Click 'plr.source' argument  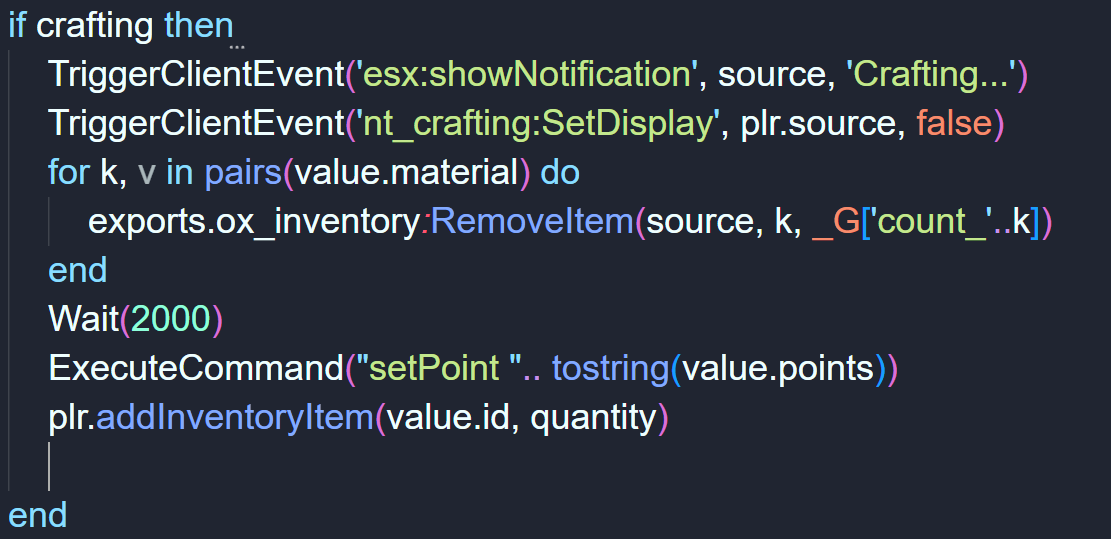pos(822,124)
